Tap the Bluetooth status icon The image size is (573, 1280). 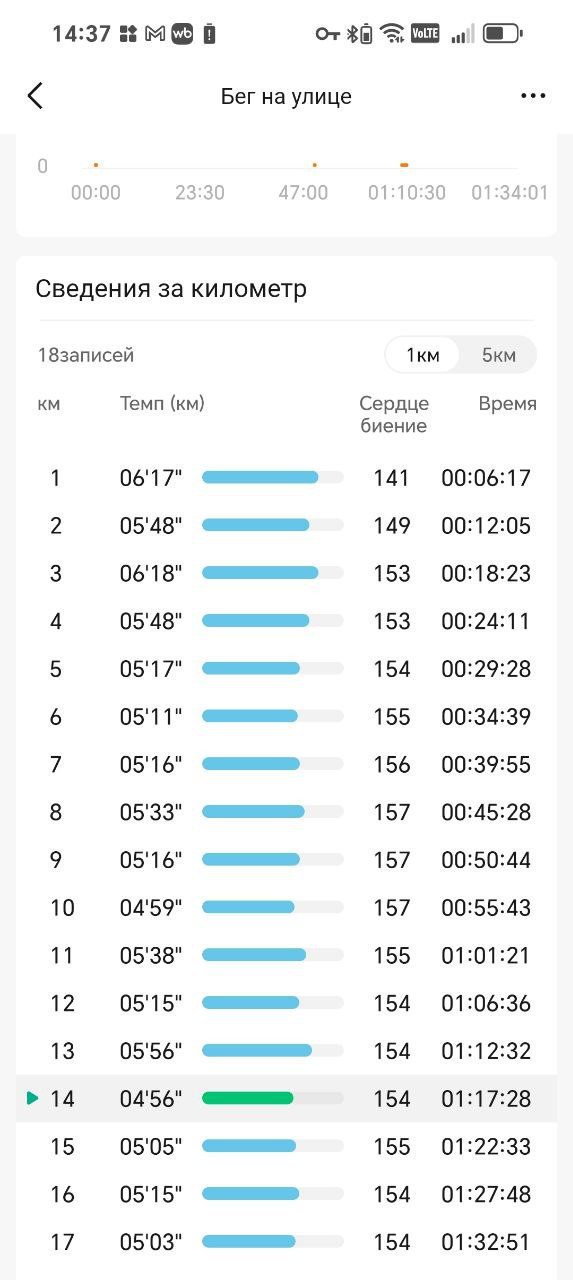pyautogui.click(x=352, y=34)
